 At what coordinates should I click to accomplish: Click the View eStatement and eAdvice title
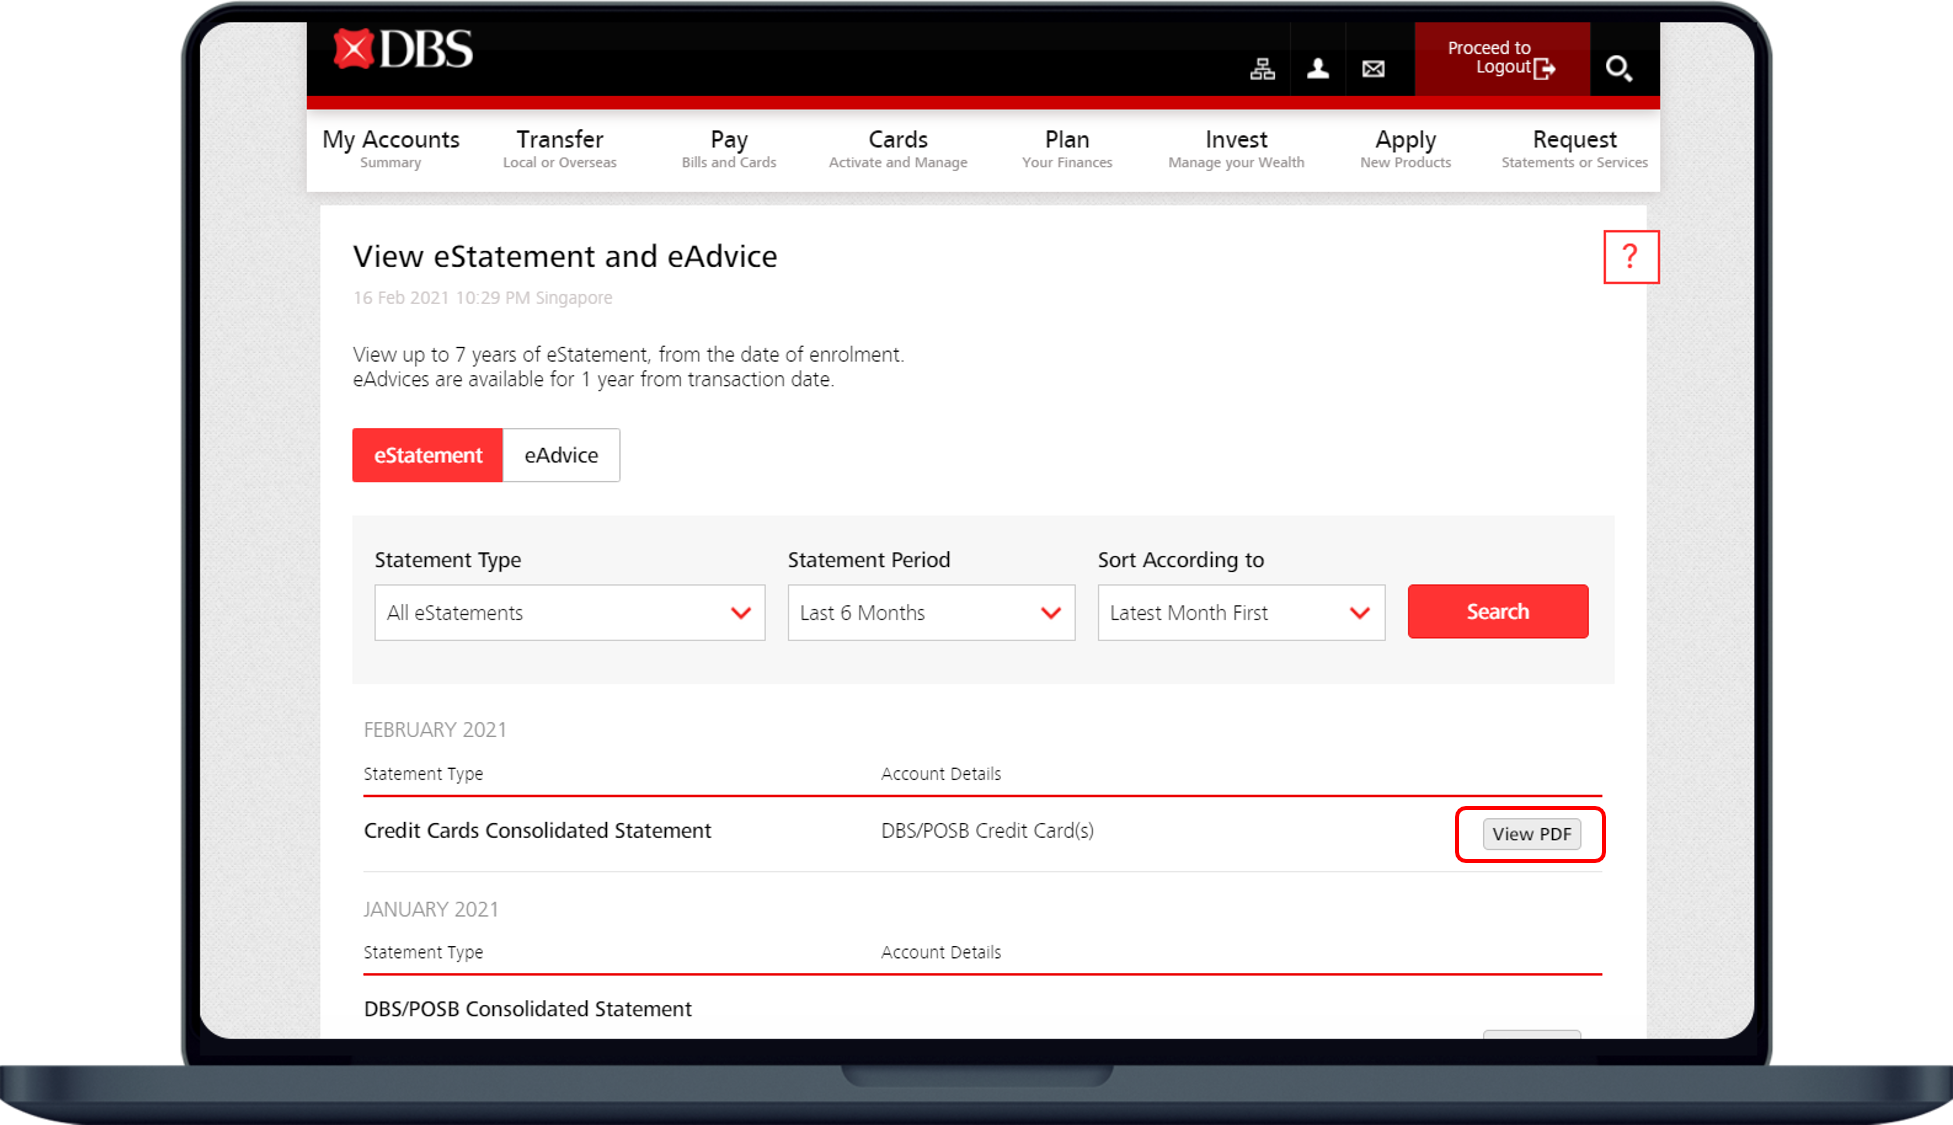pos(565,256)
